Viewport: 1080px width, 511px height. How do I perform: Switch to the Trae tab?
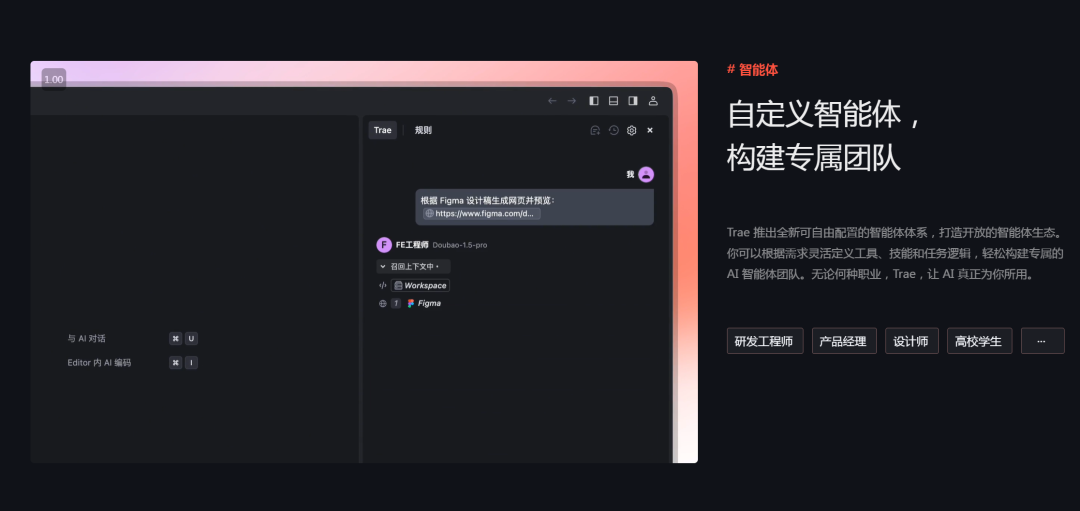382,130
